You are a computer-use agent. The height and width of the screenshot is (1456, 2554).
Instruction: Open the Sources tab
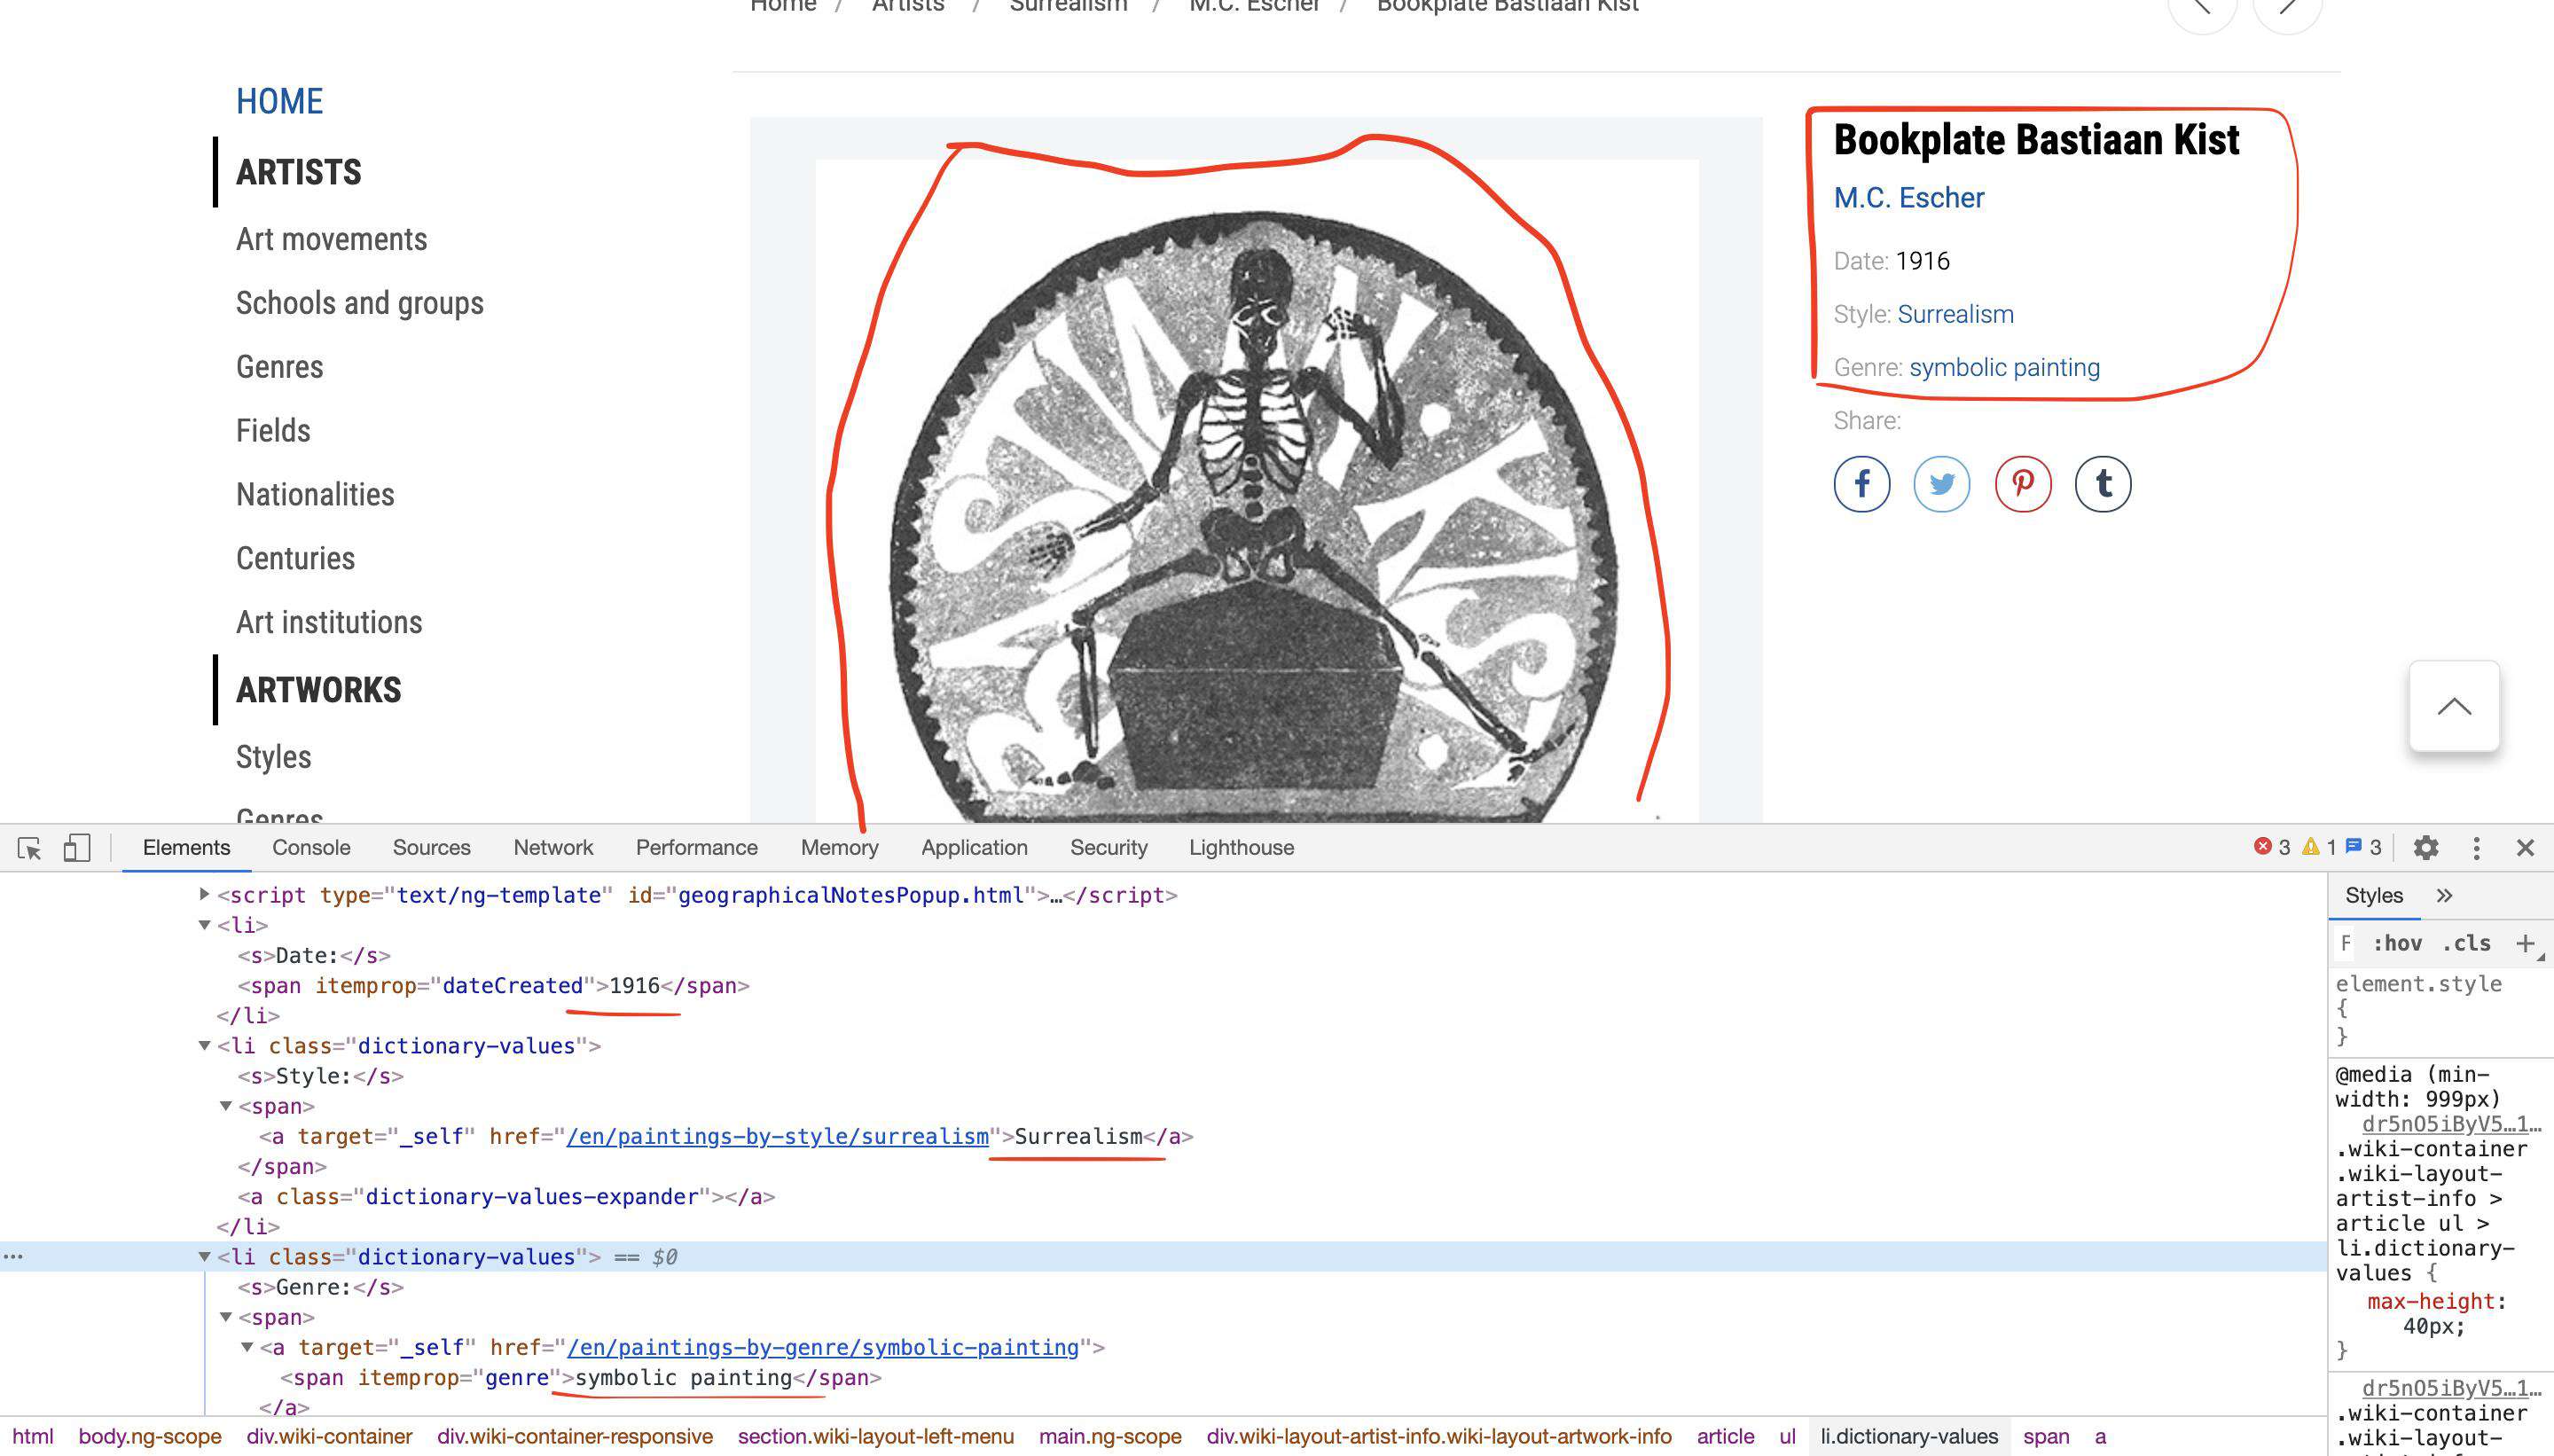tap(431, 848)
